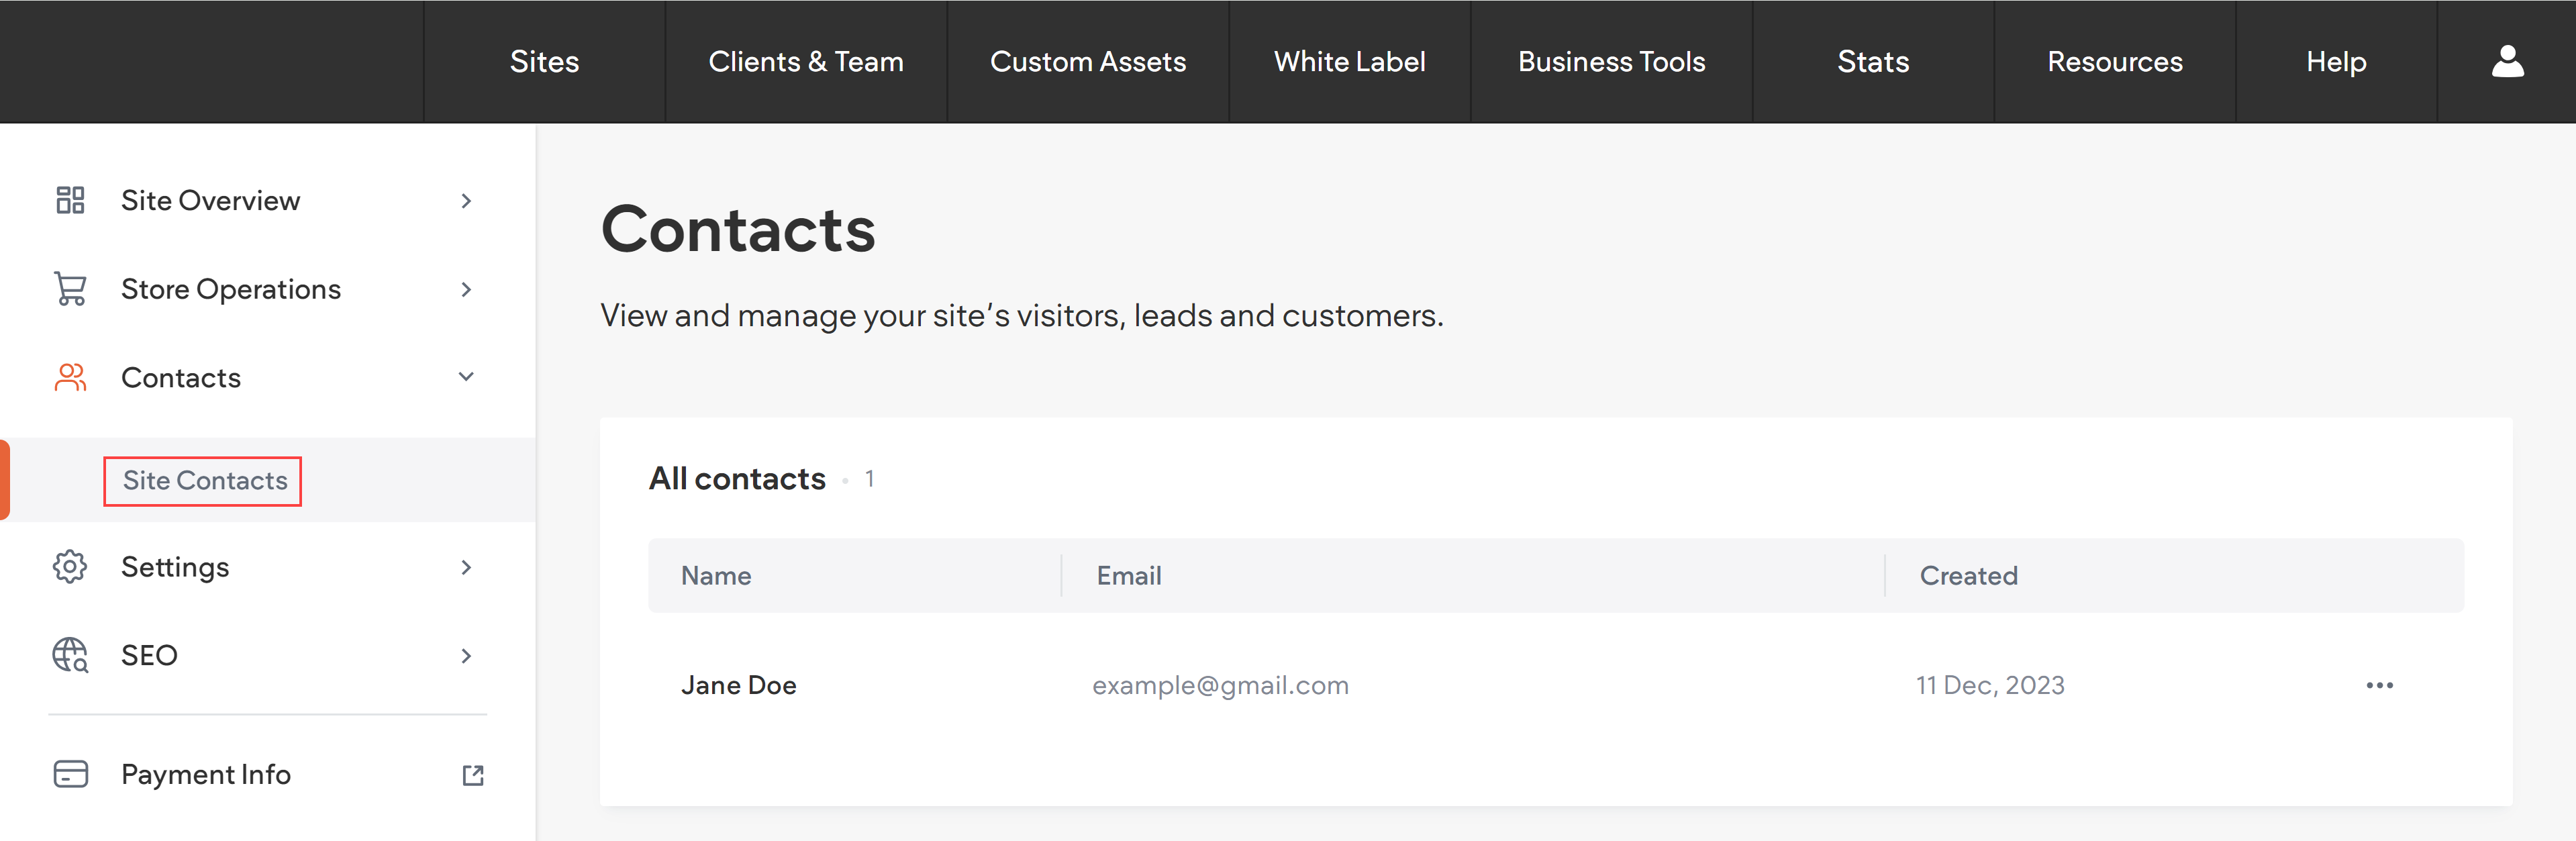
Task: Open the Business Tools menu
Action: click(x=1611, y=61)
